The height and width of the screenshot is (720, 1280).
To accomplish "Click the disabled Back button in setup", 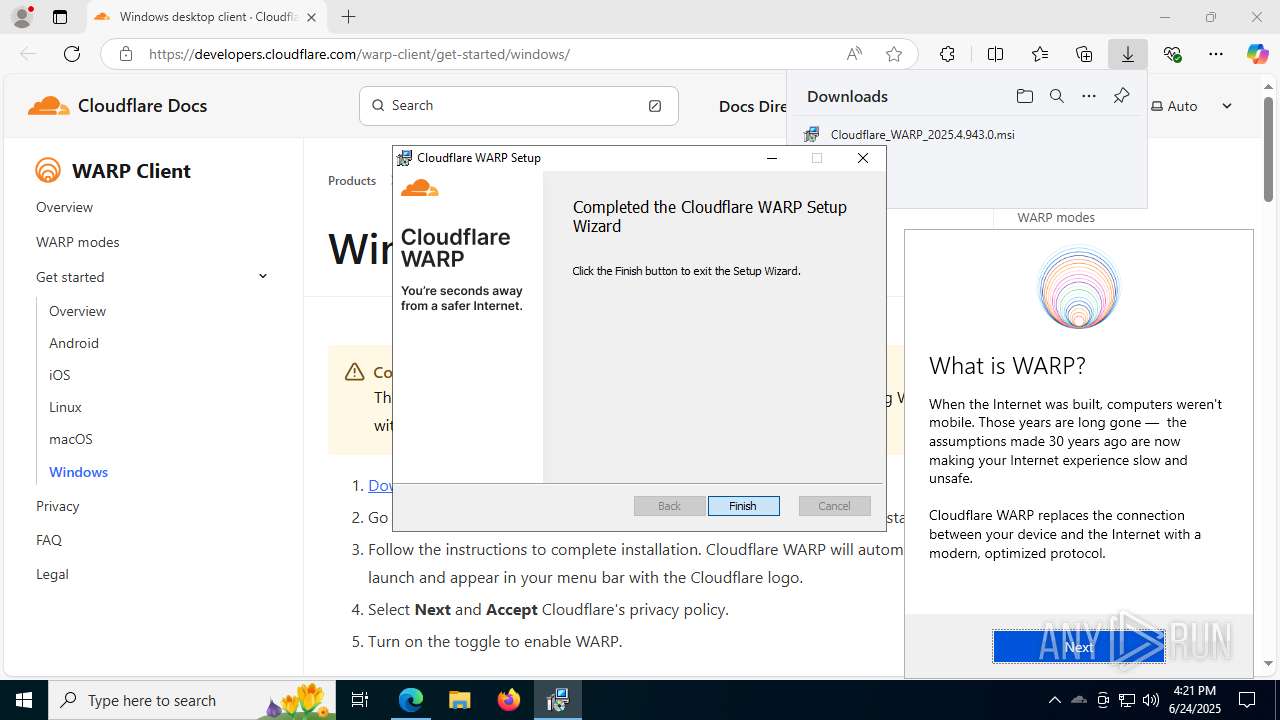I will [x=669, y=506].
